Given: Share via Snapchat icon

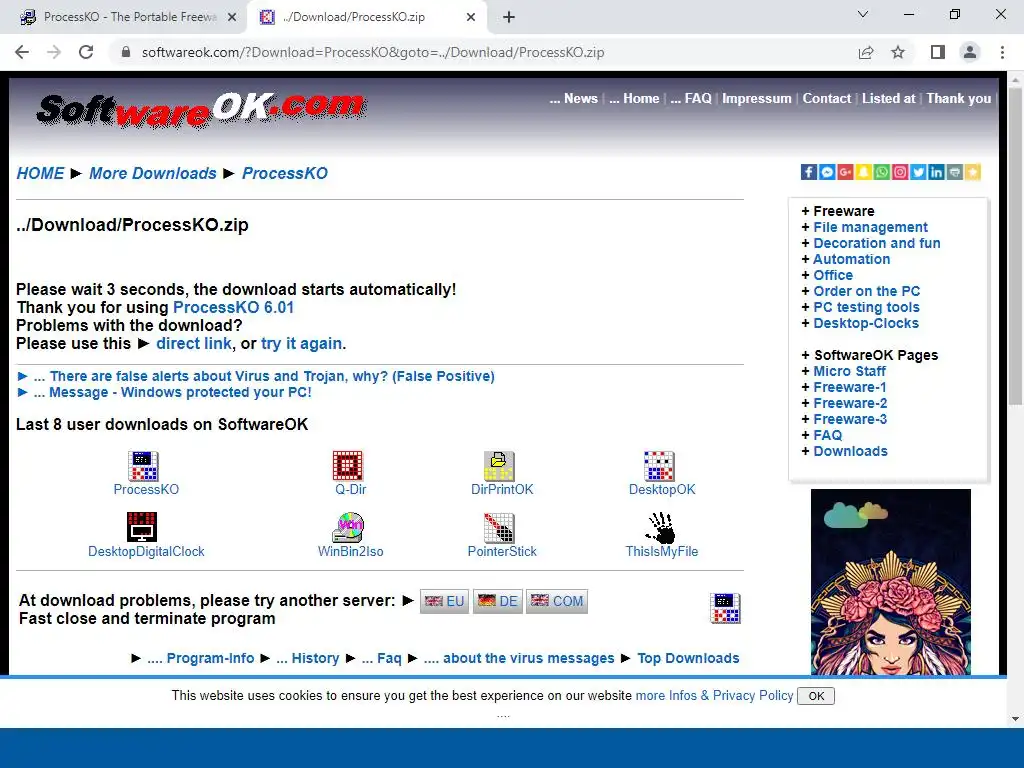Looking at the screenshot, I should (863, 172).
